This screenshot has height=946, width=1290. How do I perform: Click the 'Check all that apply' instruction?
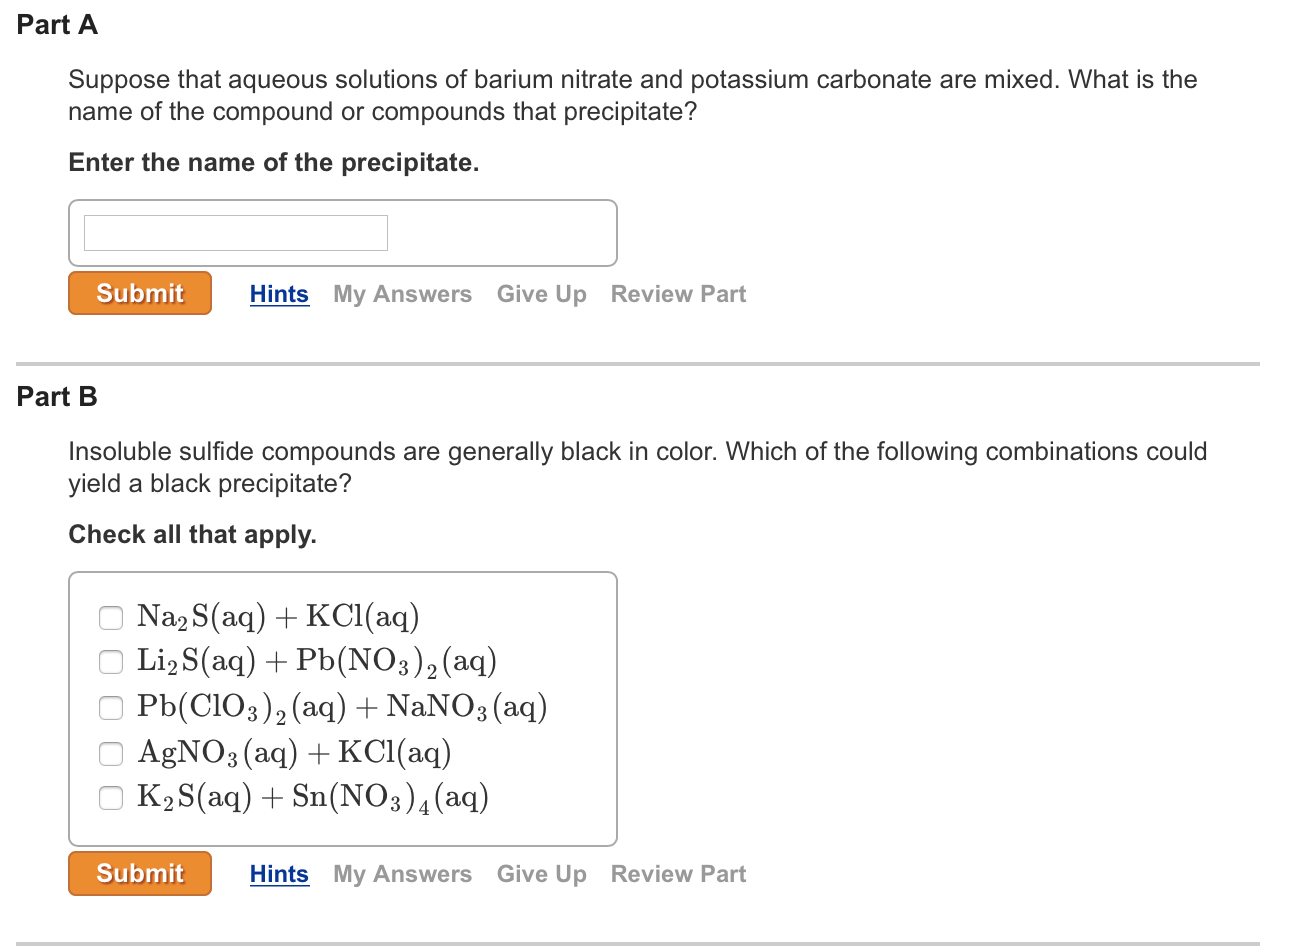[x=192, y=535]
